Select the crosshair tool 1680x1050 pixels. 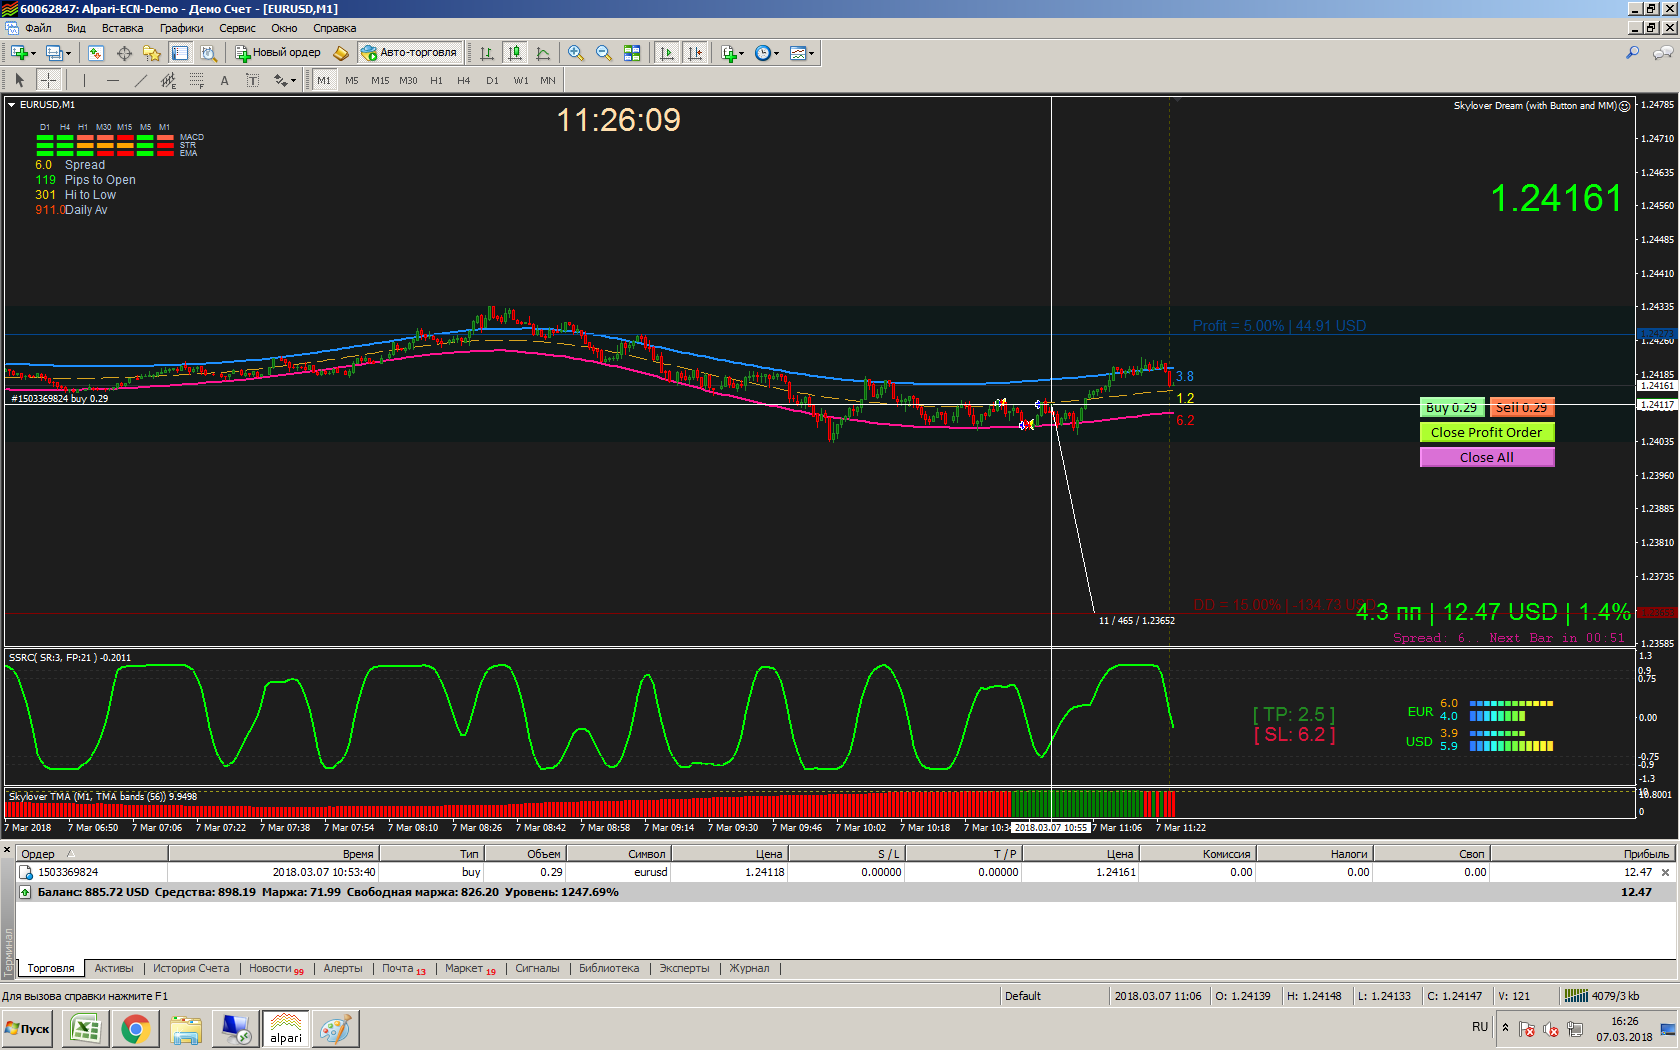pos(48,80)
